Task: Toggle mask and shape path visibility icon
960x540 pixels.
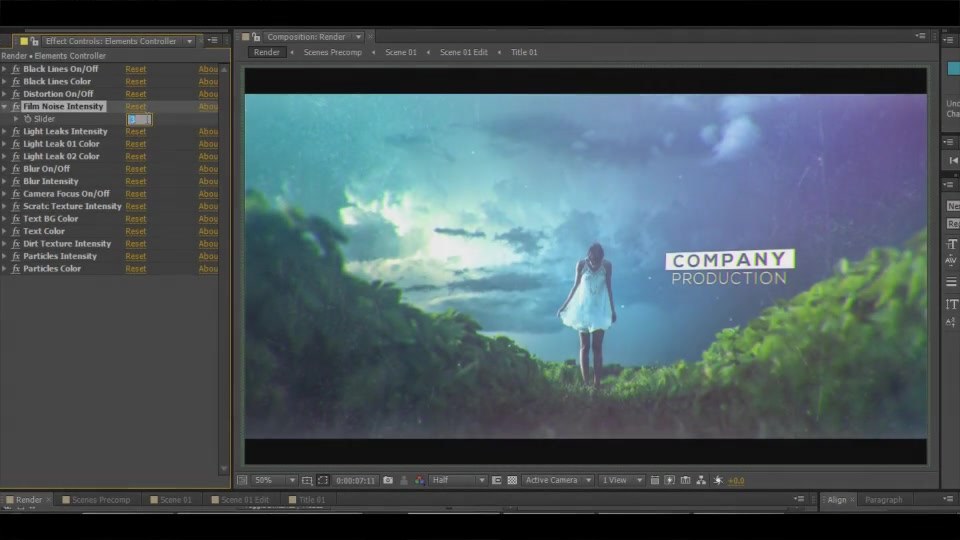Action: [323, 481]
